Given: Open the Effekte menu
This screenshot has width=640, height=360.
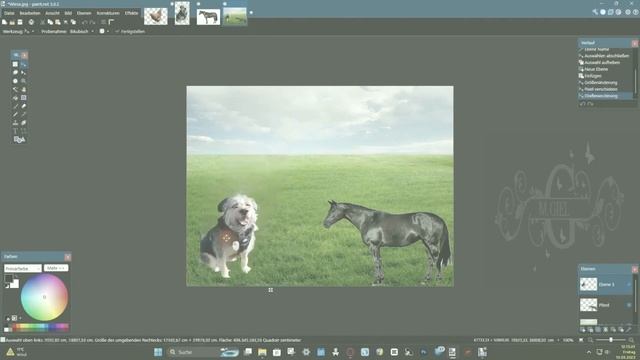Looking at the screenshot, I should [x=131, y=13].
